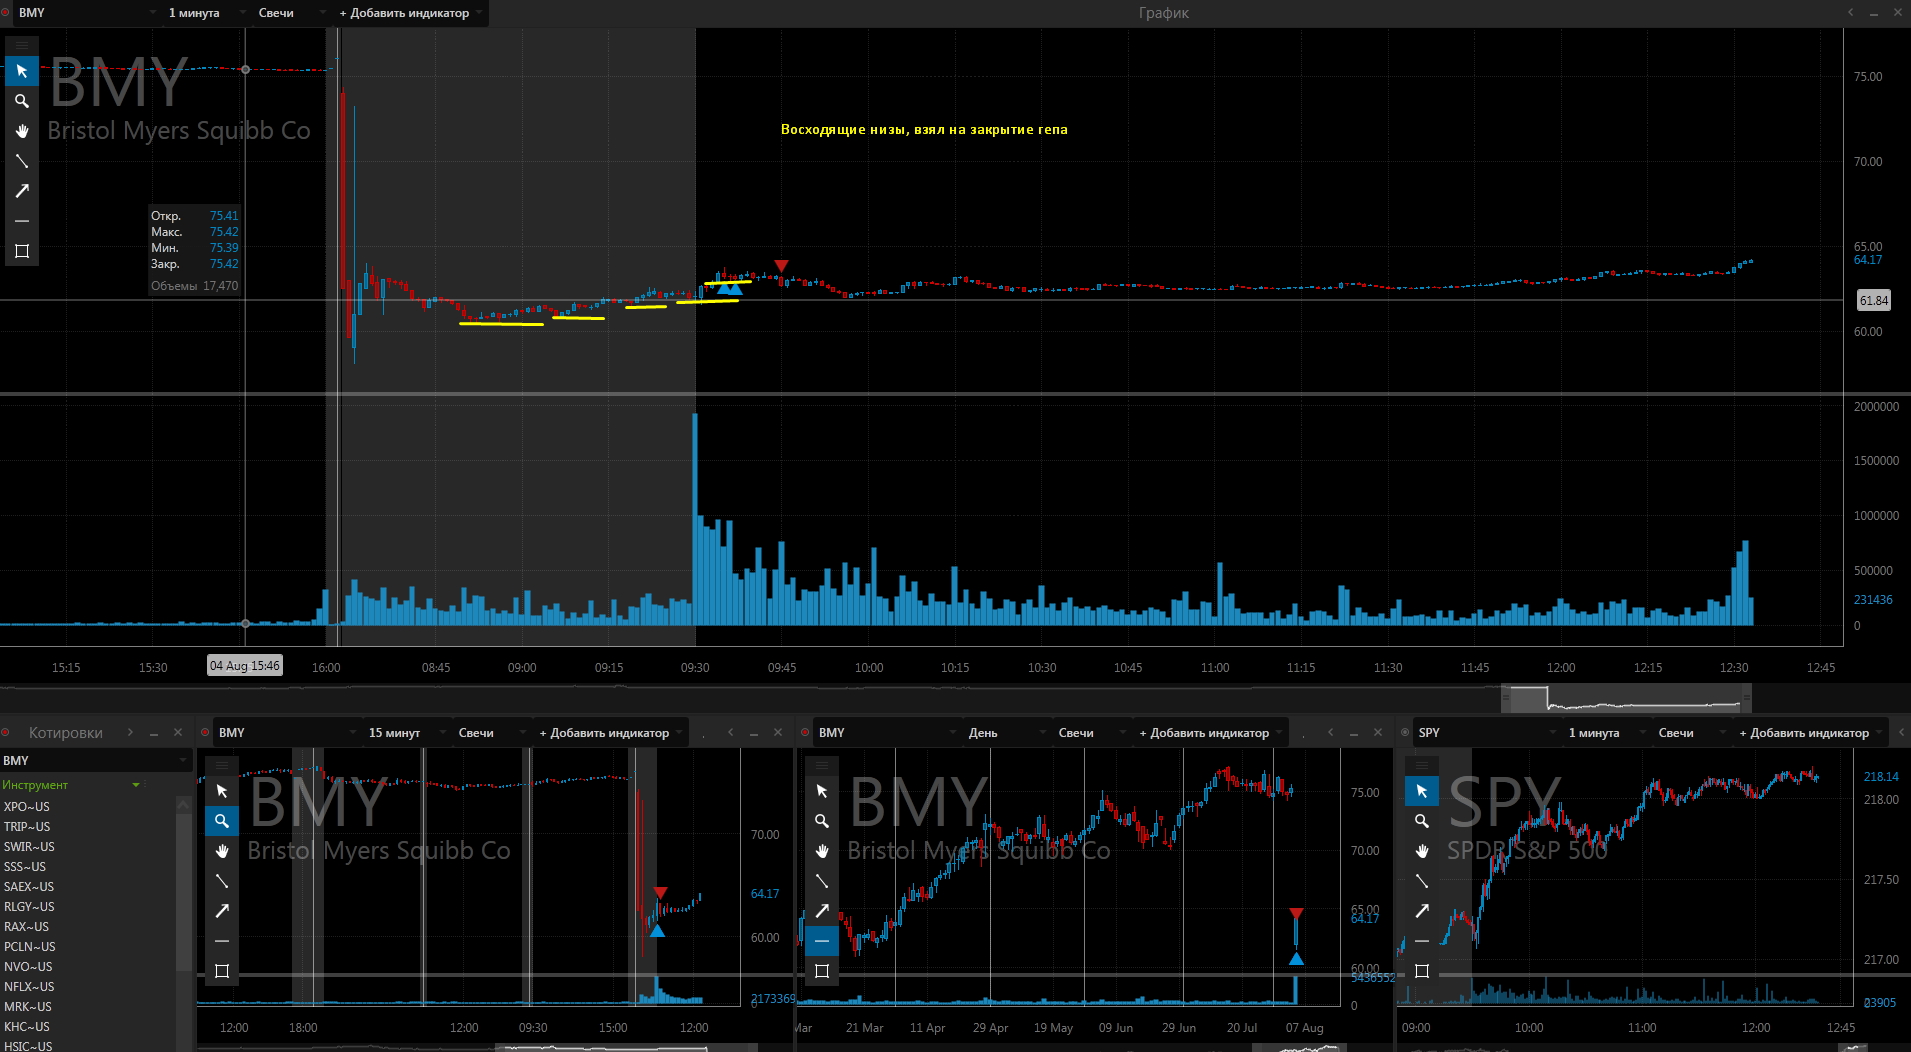Expand the Котировки panel with the chevron arrow
Image resolution: width=1911 pixels, height=1052 pixels.
130,732
